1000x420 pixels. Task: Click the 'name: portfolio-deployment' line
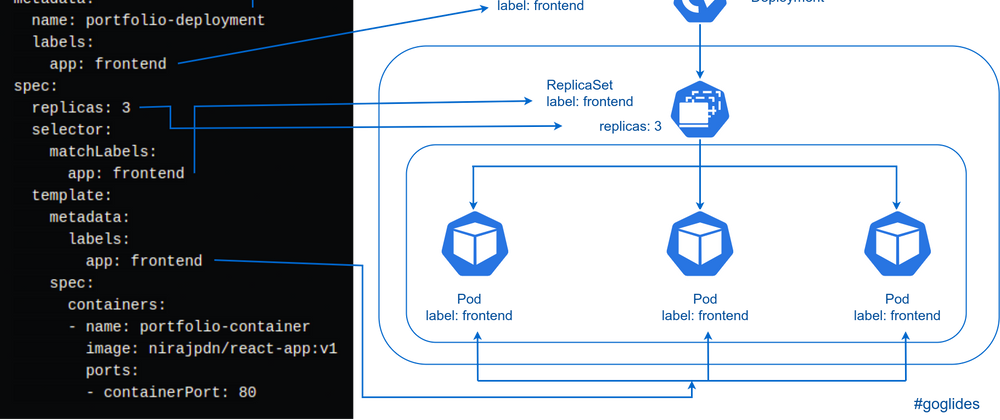[x=148, y=20]
